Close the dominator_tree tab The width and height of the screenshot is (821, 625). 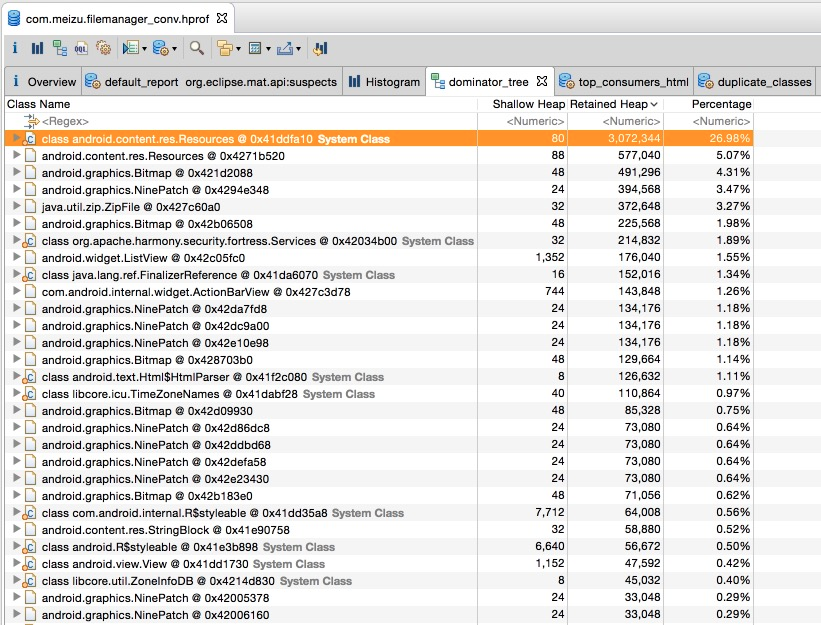click(542, 81)
